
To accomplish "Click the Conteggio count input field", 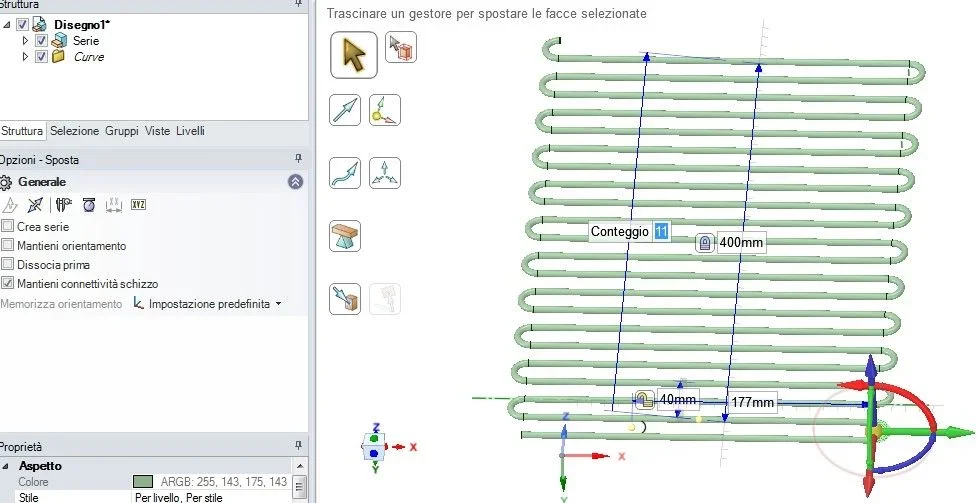I will coord(660,231).
